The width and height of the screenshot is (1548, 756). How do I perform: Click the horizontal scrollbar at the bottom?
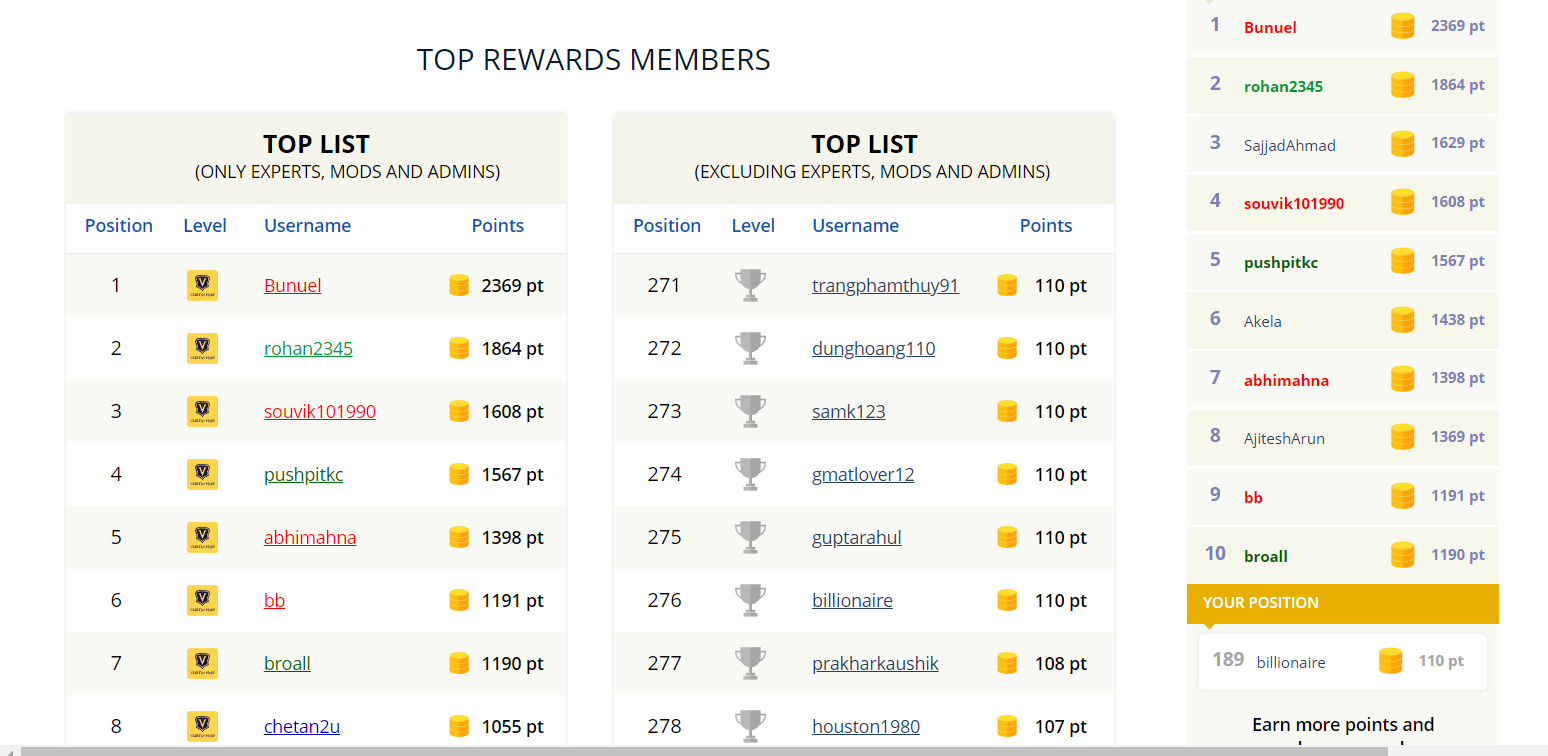tap(700, 749)
